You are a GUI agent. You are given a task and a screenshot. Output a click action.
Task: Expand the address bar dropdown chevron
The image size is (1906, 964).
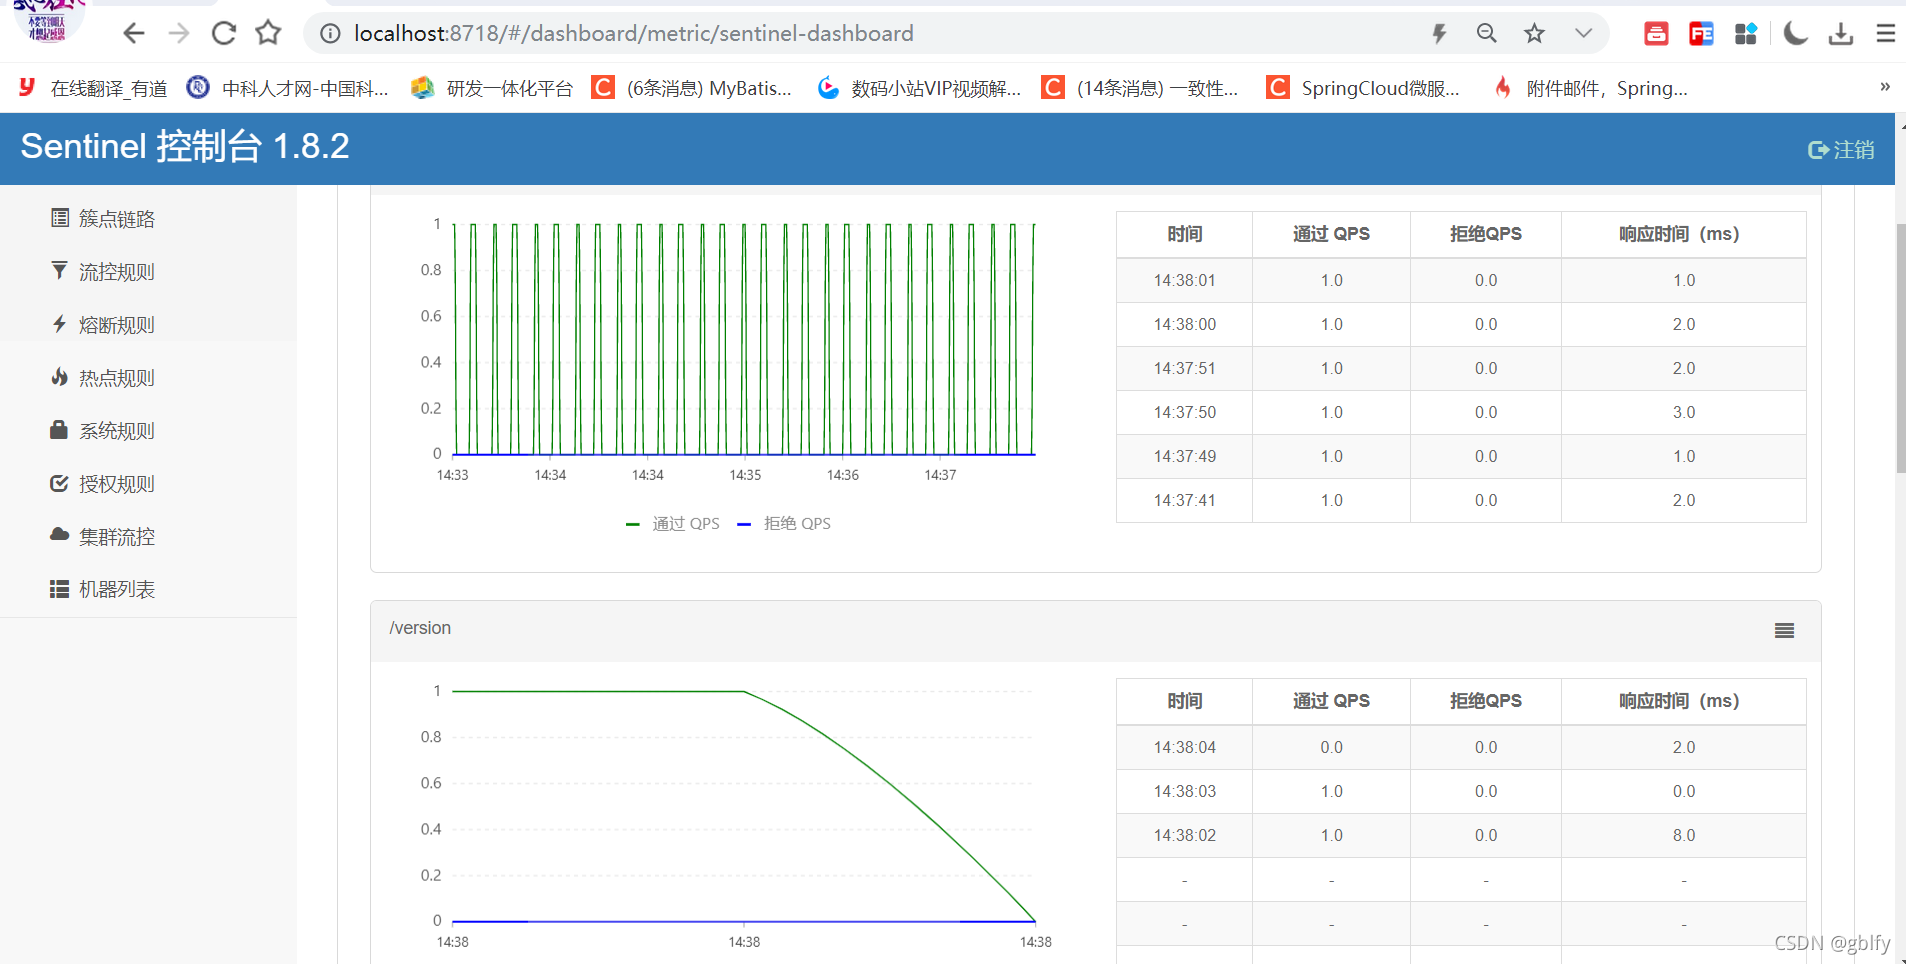[1583, 34]
